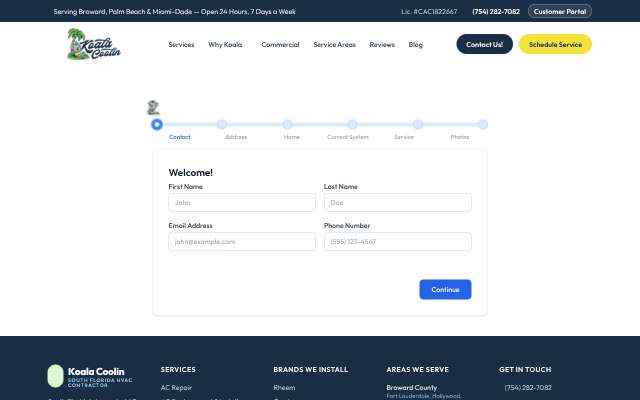Click the SERVICES footer heading
The image size is (640, 400).
click(178, 369)
